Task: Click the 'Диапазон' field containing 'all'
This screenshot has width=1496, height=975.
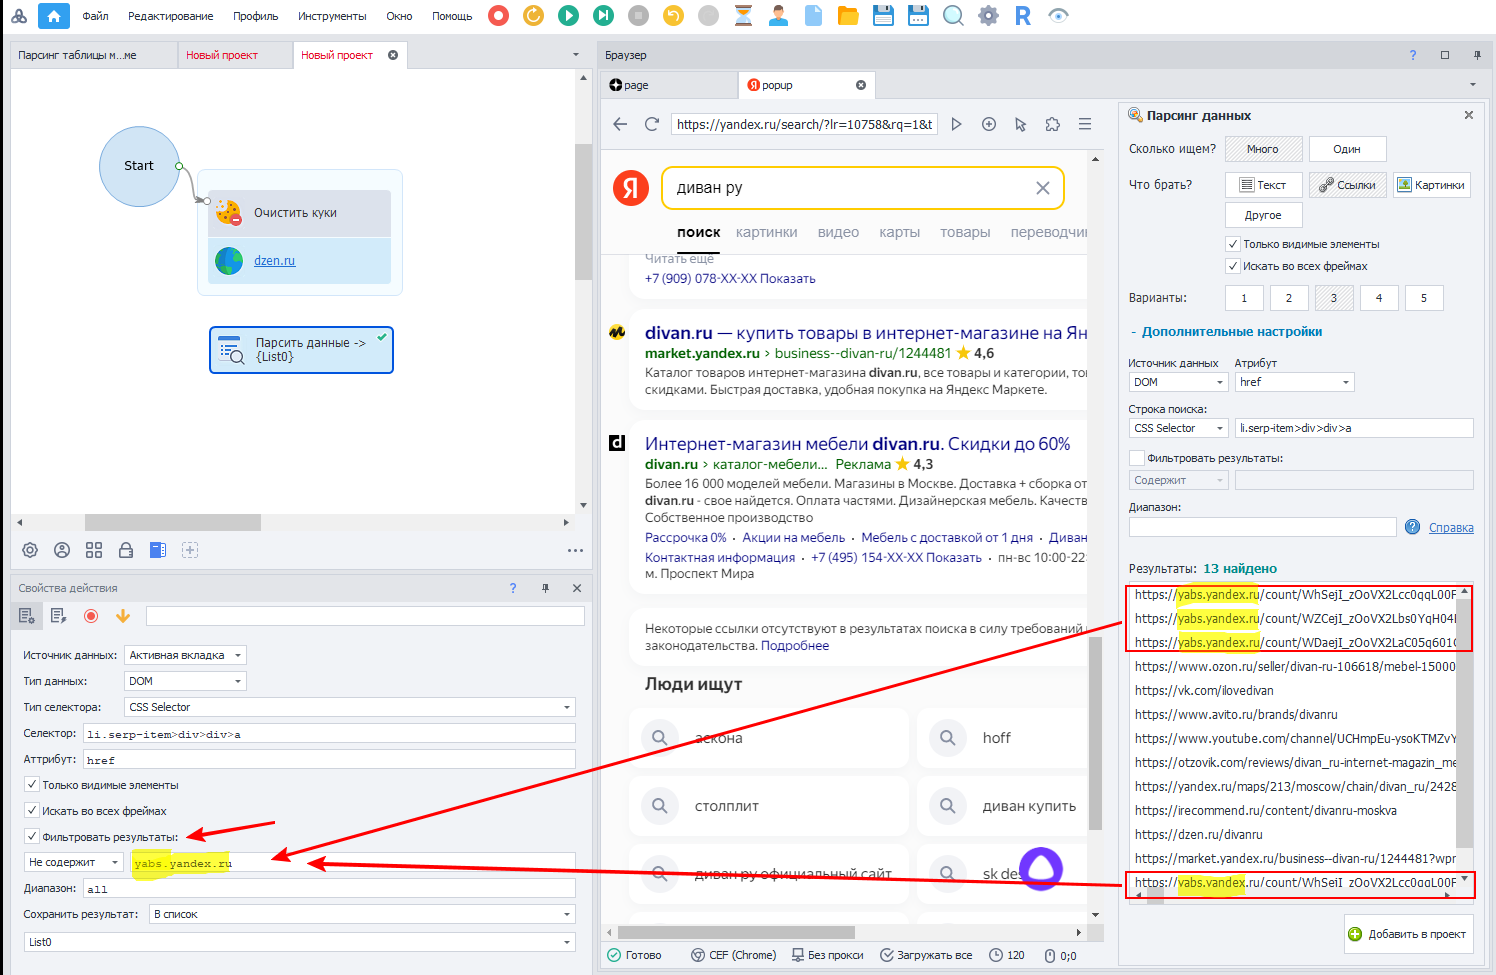Action: coord(329,888)
